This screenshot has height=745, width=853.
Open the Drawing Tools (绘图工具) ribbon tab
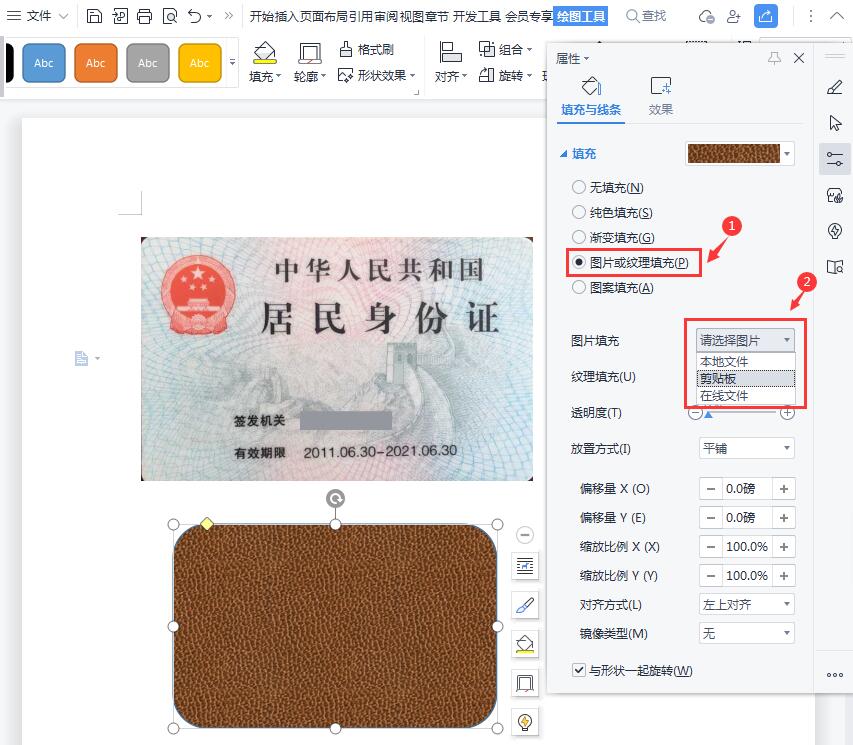[x=580, y=16]
